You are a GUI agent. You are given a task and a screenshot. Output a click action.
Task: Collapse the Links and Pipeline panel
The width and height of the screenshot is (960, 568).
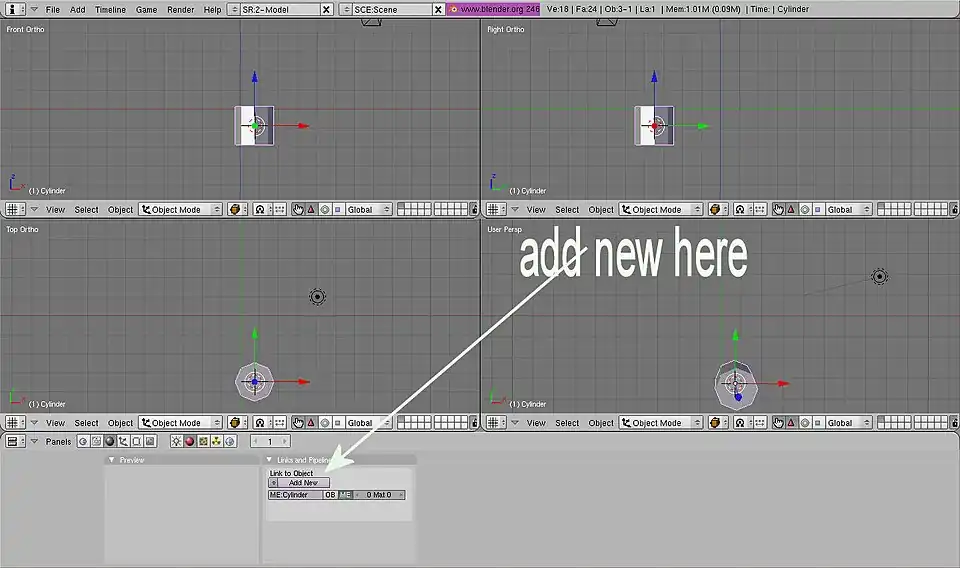click(x=269, y=460)
